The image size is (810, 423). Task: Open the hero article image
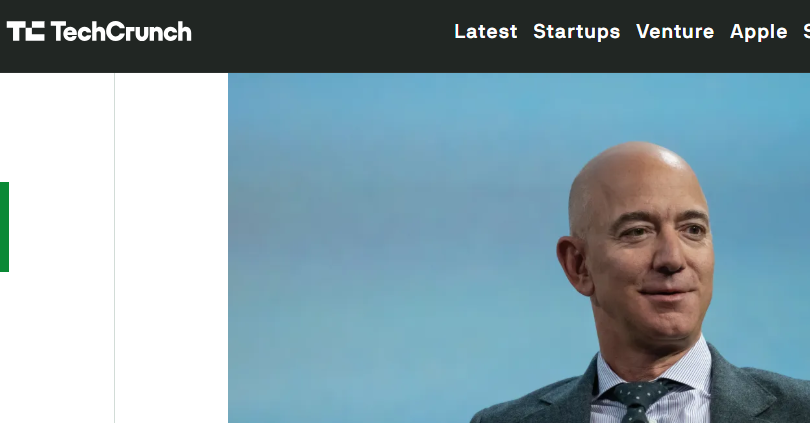click(519, 248)
